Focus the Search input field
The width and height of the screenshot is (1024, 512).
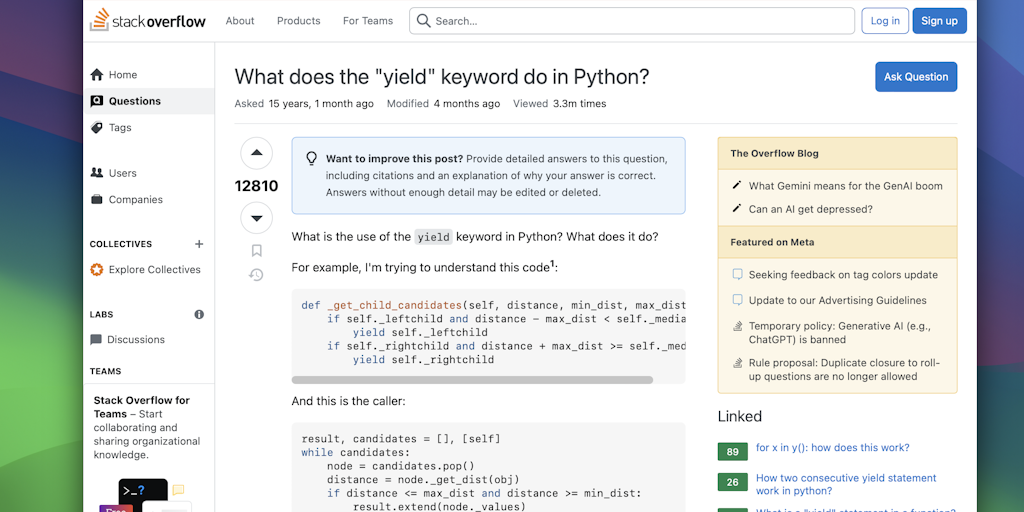coord(640,21)
